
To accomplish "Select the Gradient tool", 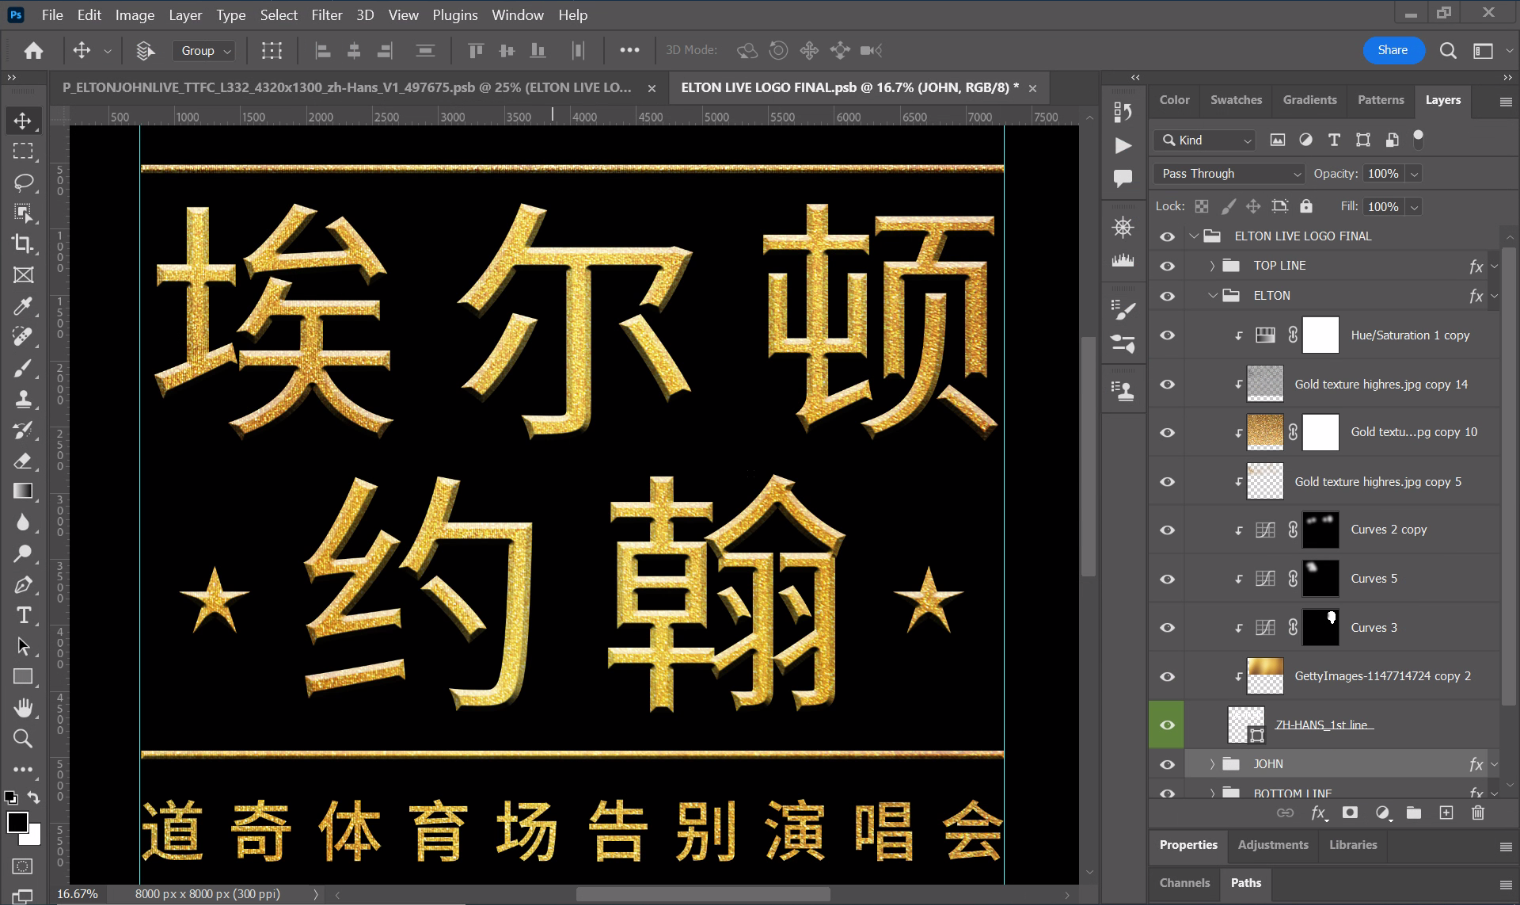I will (x=22, y=491).
